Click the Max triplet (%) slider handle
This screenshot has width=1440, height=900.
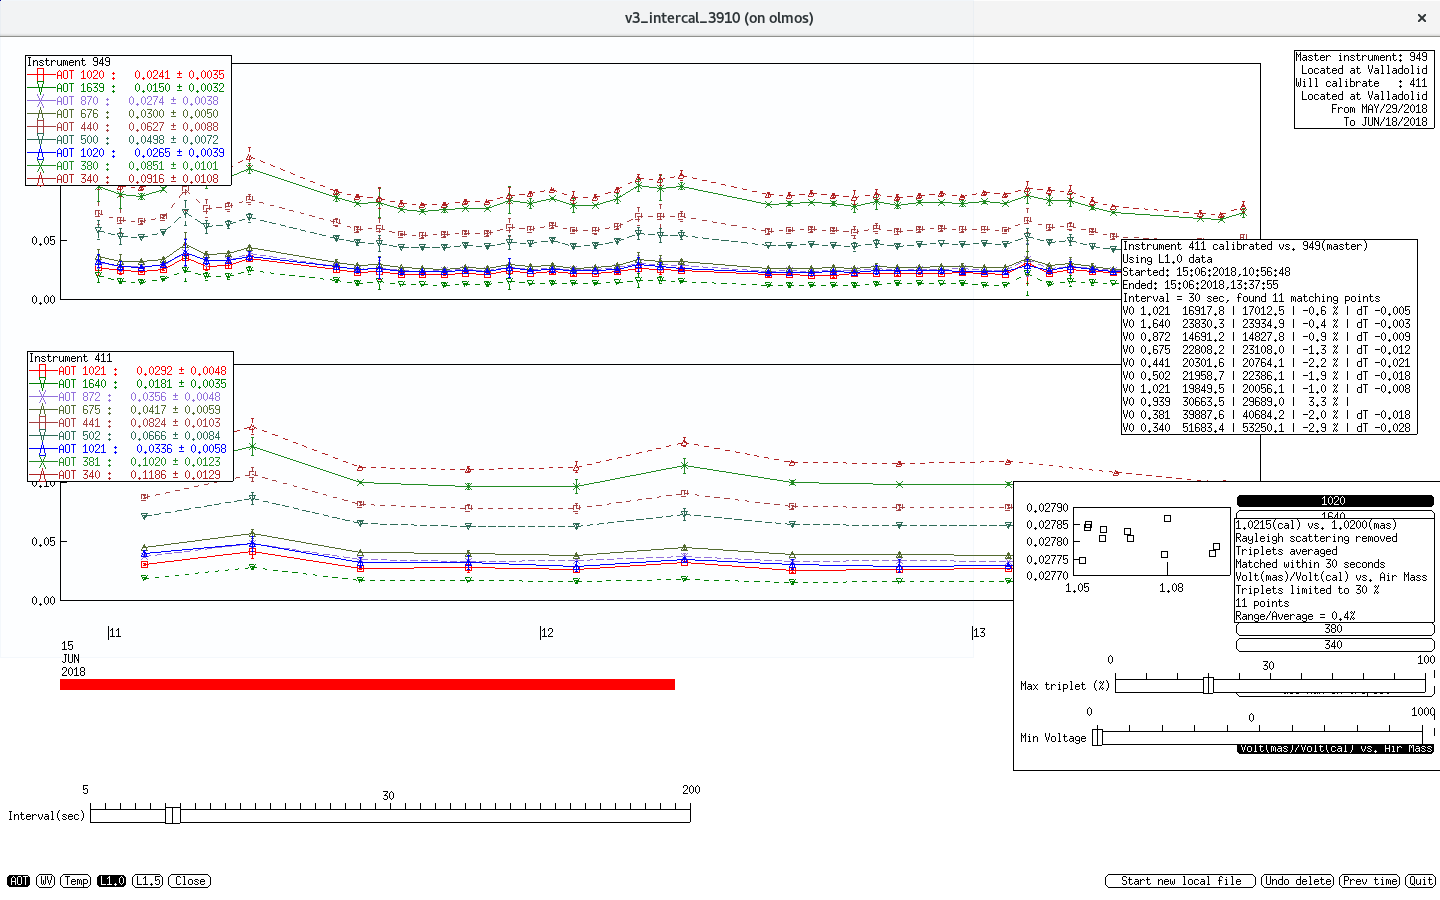[1208, 685]
